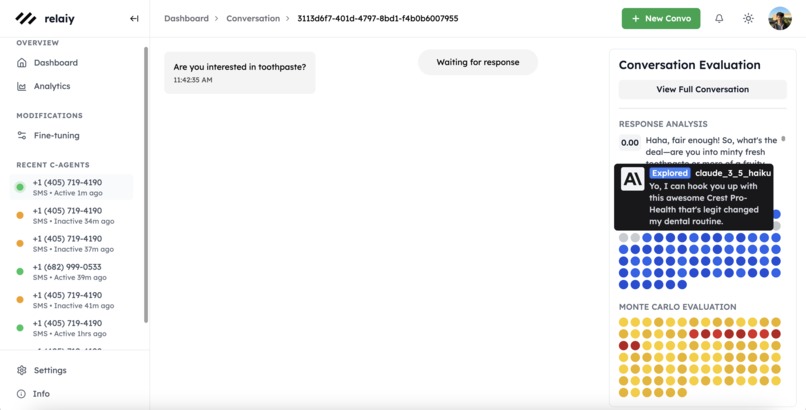Select the agent active 1hrs ago
This screenshot has height=410, width=806.
tap(71, 328)
